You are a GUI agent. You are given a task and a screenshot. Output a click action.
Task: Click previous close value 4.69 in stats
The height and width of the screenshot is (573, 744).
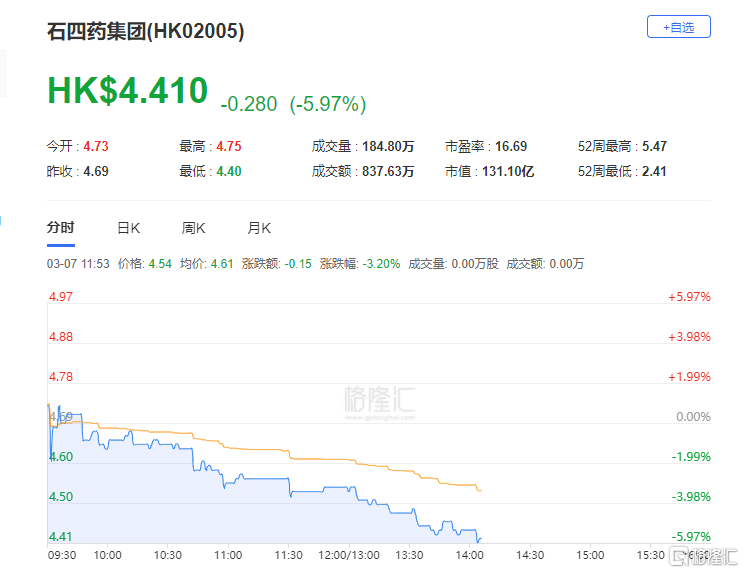(96, 171)
